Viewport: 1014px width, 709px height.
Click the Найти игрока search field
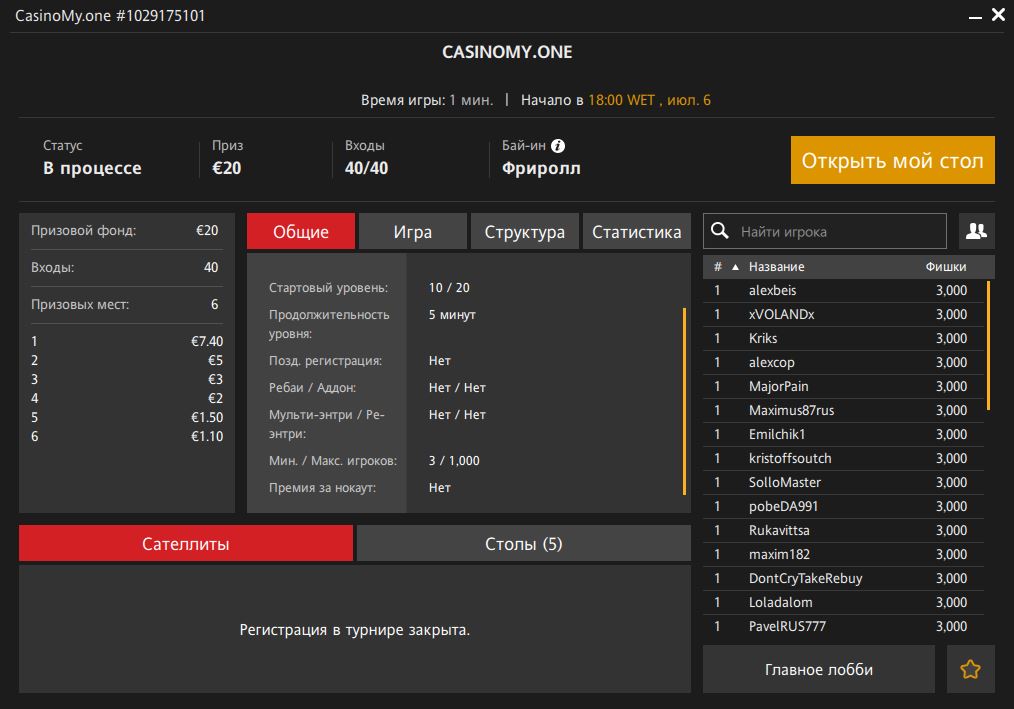pyautogui.click(x=840, y=231)
